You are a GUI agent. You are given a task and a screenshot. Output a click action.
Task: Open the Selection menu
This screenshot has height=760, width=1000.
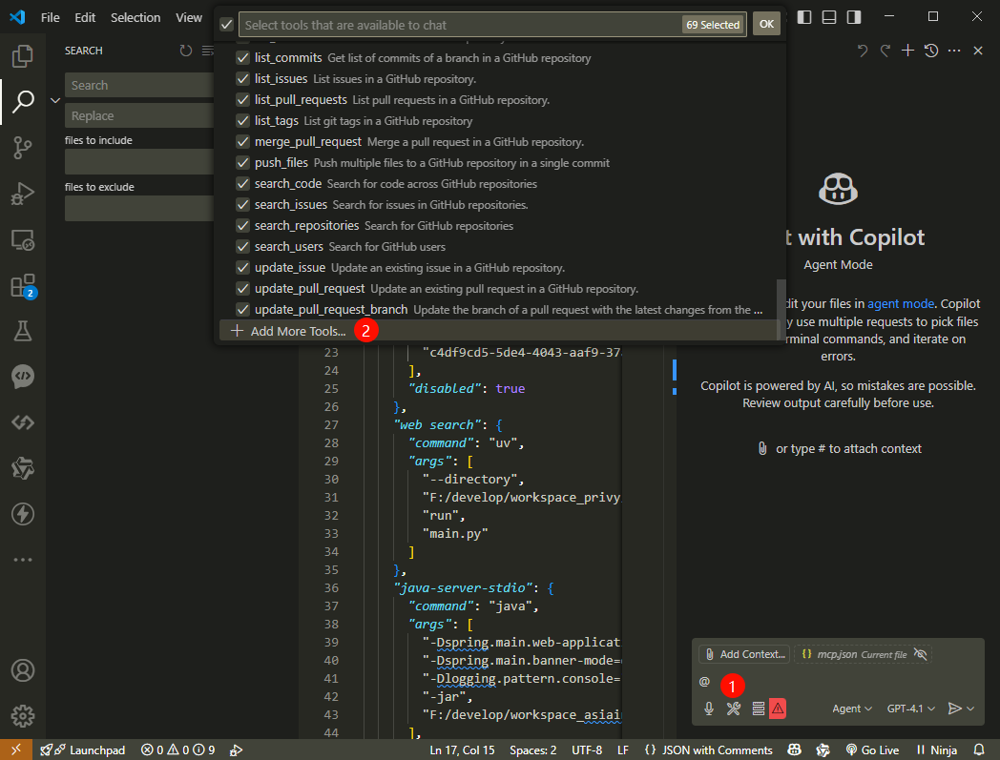click(135, 17)
